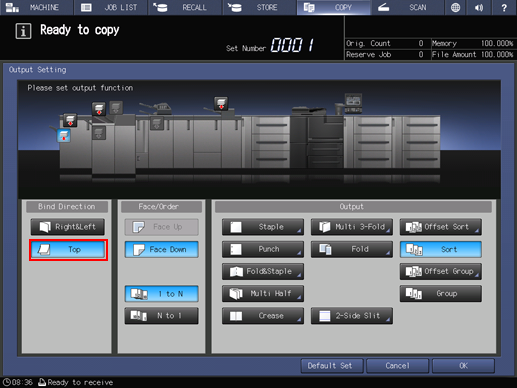Choose Face Down output
Viewport: 517px width, 388px height.
tap(162, 249)
